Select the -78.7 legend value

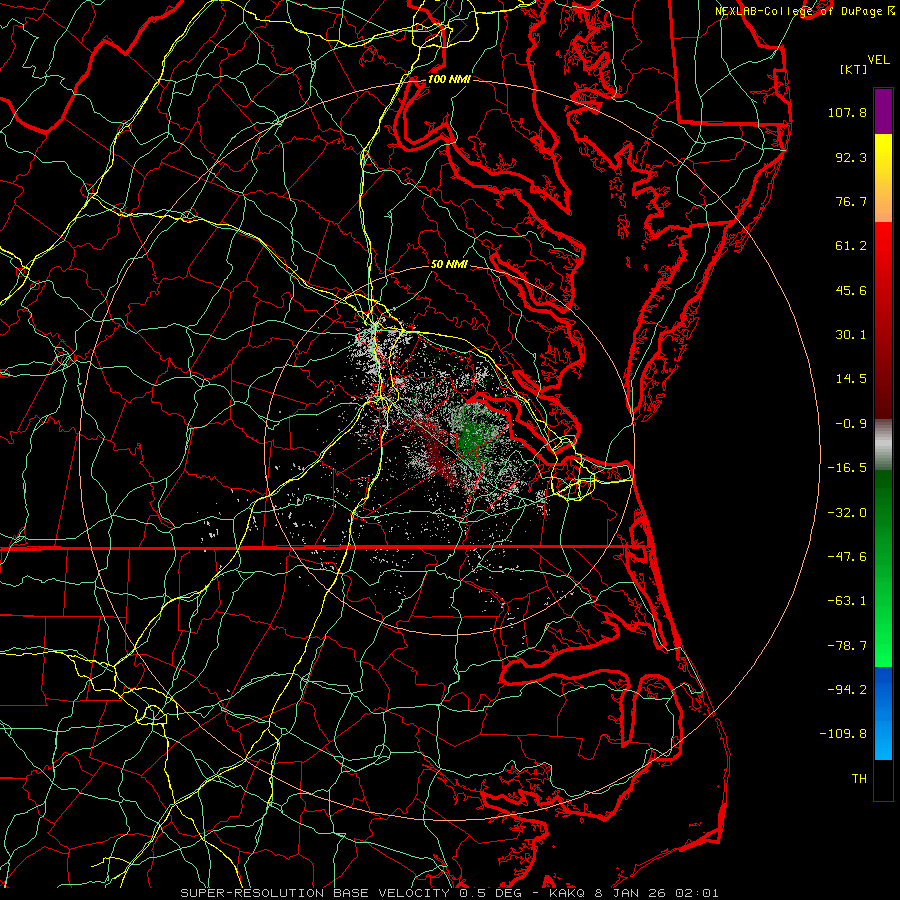pyautogui.click(x=847, y=646)
